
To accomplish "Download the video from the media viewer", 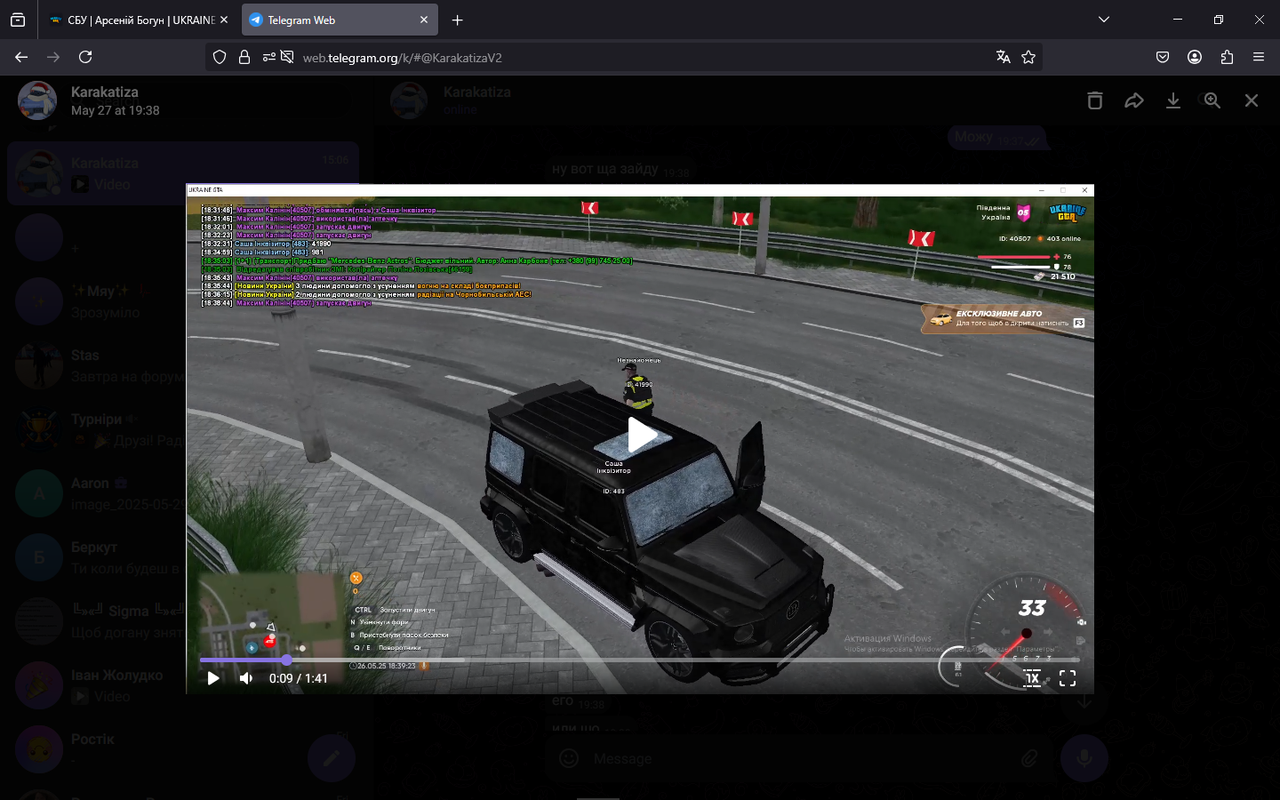I will click(1173, 100).
